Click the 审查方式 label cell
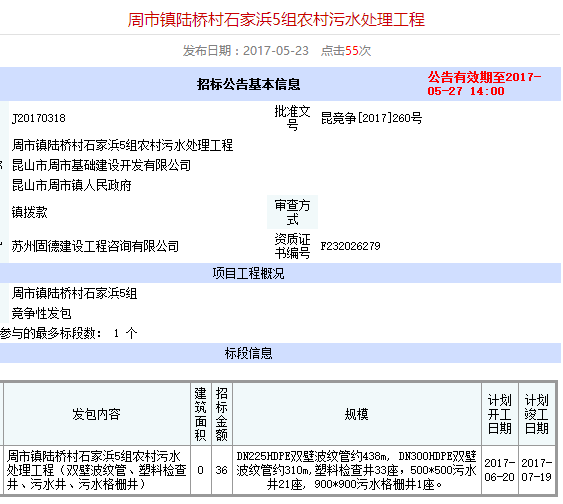Screen dimensions: 563x504 pyautogui.click(x=292, y=212)
